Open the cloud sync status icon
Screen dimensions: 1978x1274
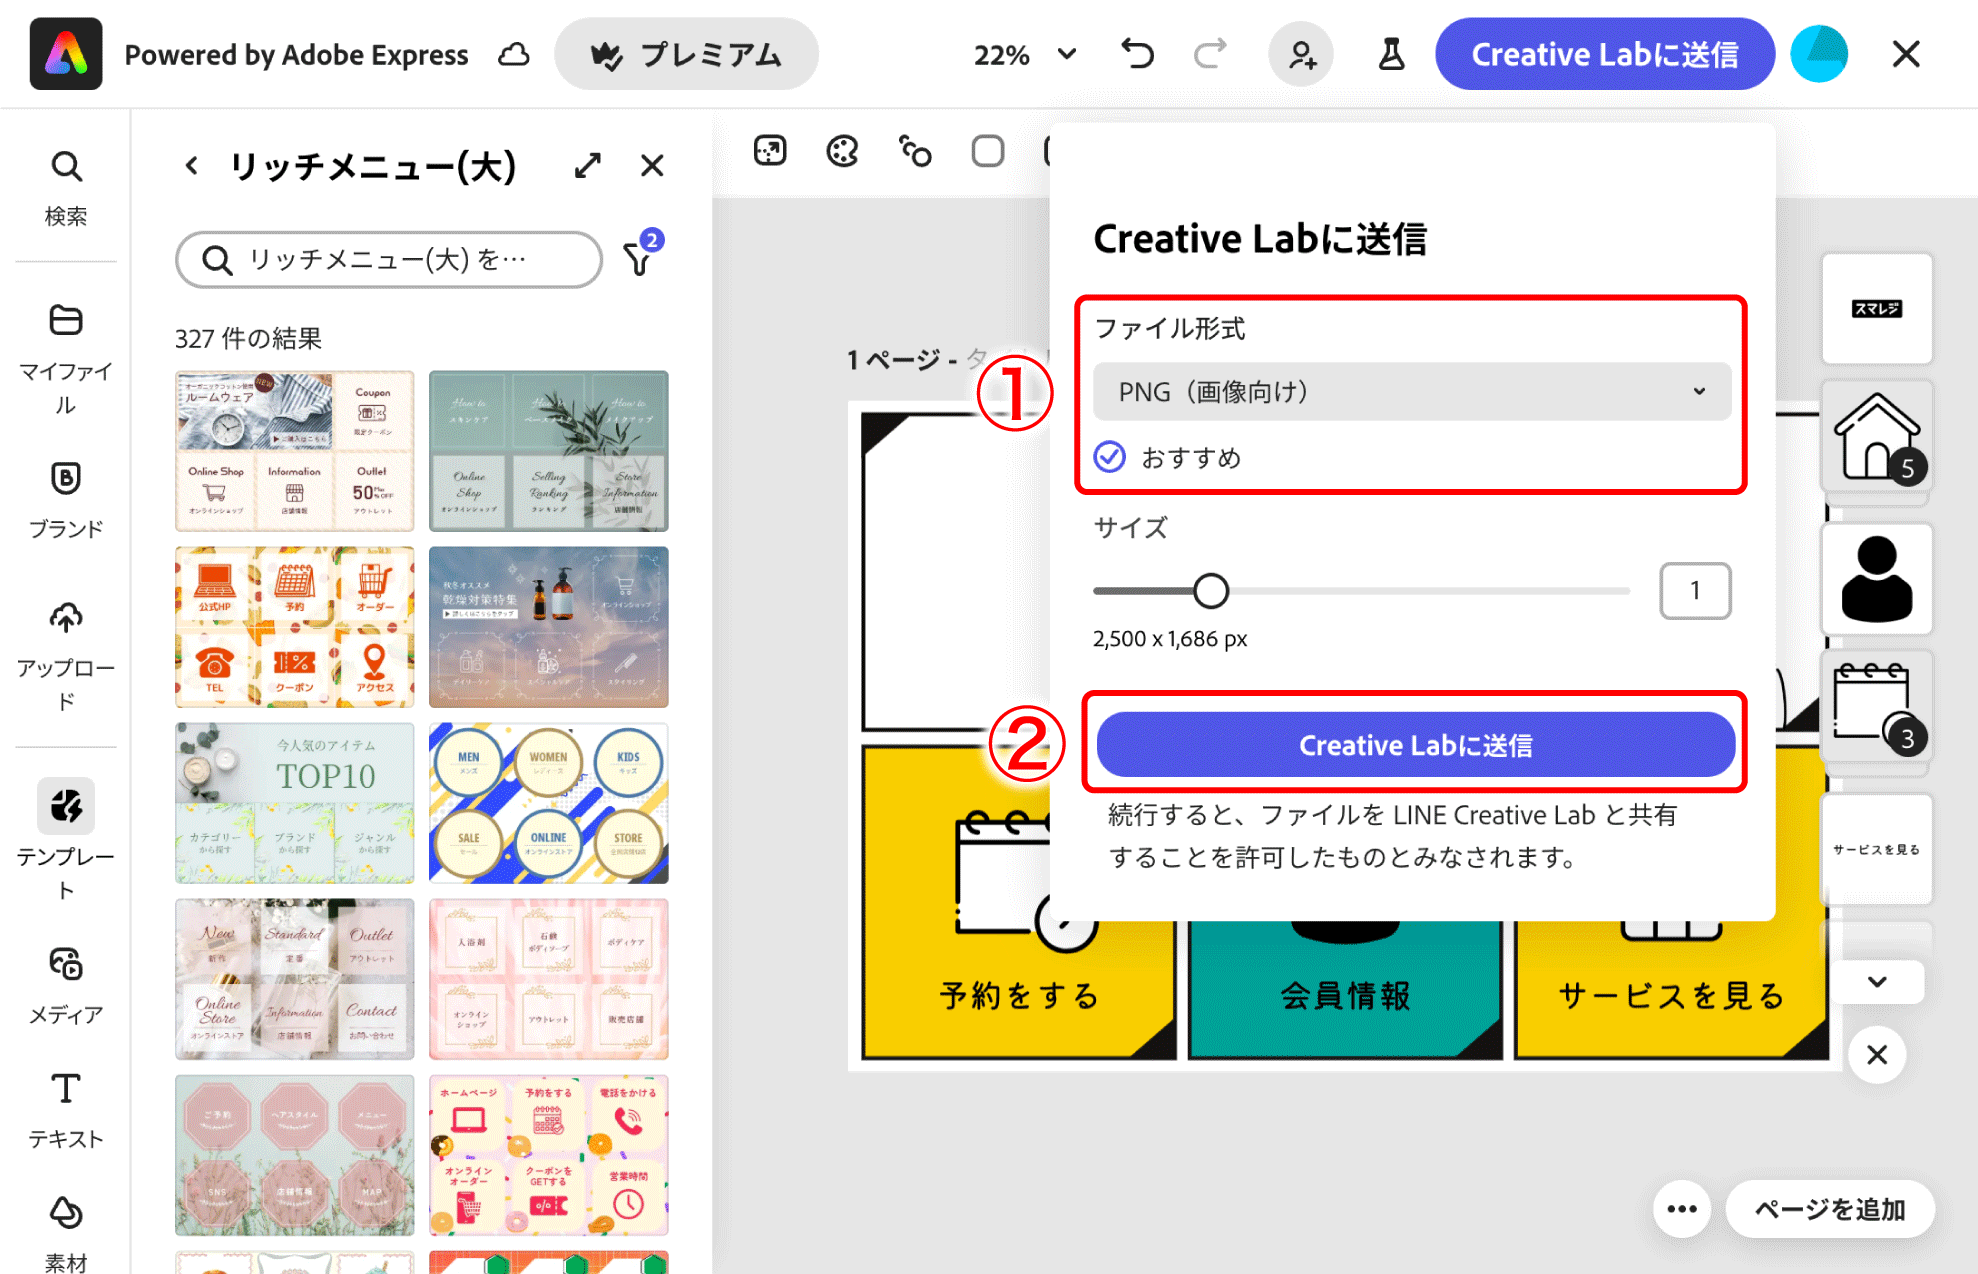pyautogui.click(x=514, y=54)
